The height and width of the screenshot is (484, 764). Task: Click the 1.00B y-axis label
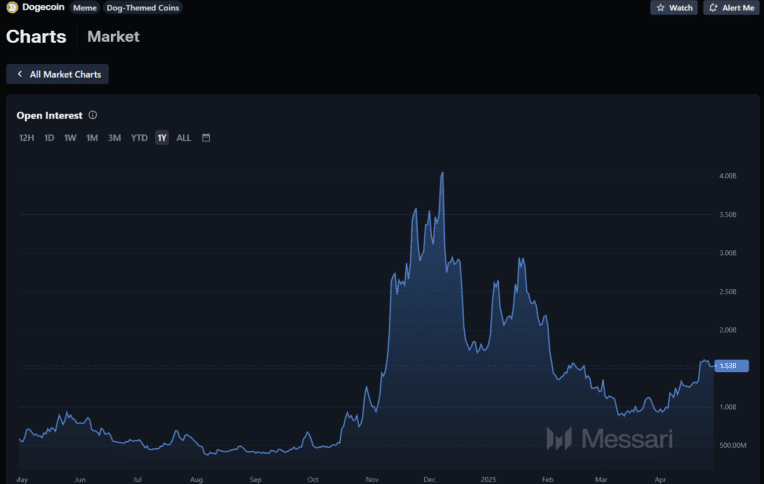[728, 407]
